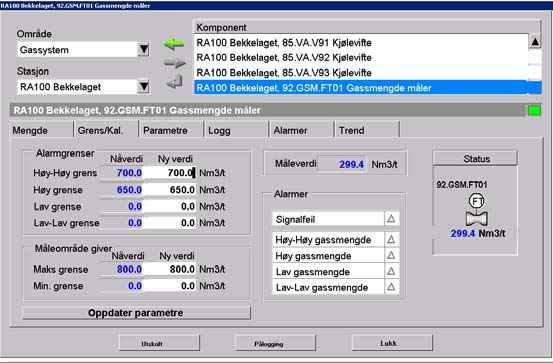Click the Pålogging button

(x=275, y=343)
